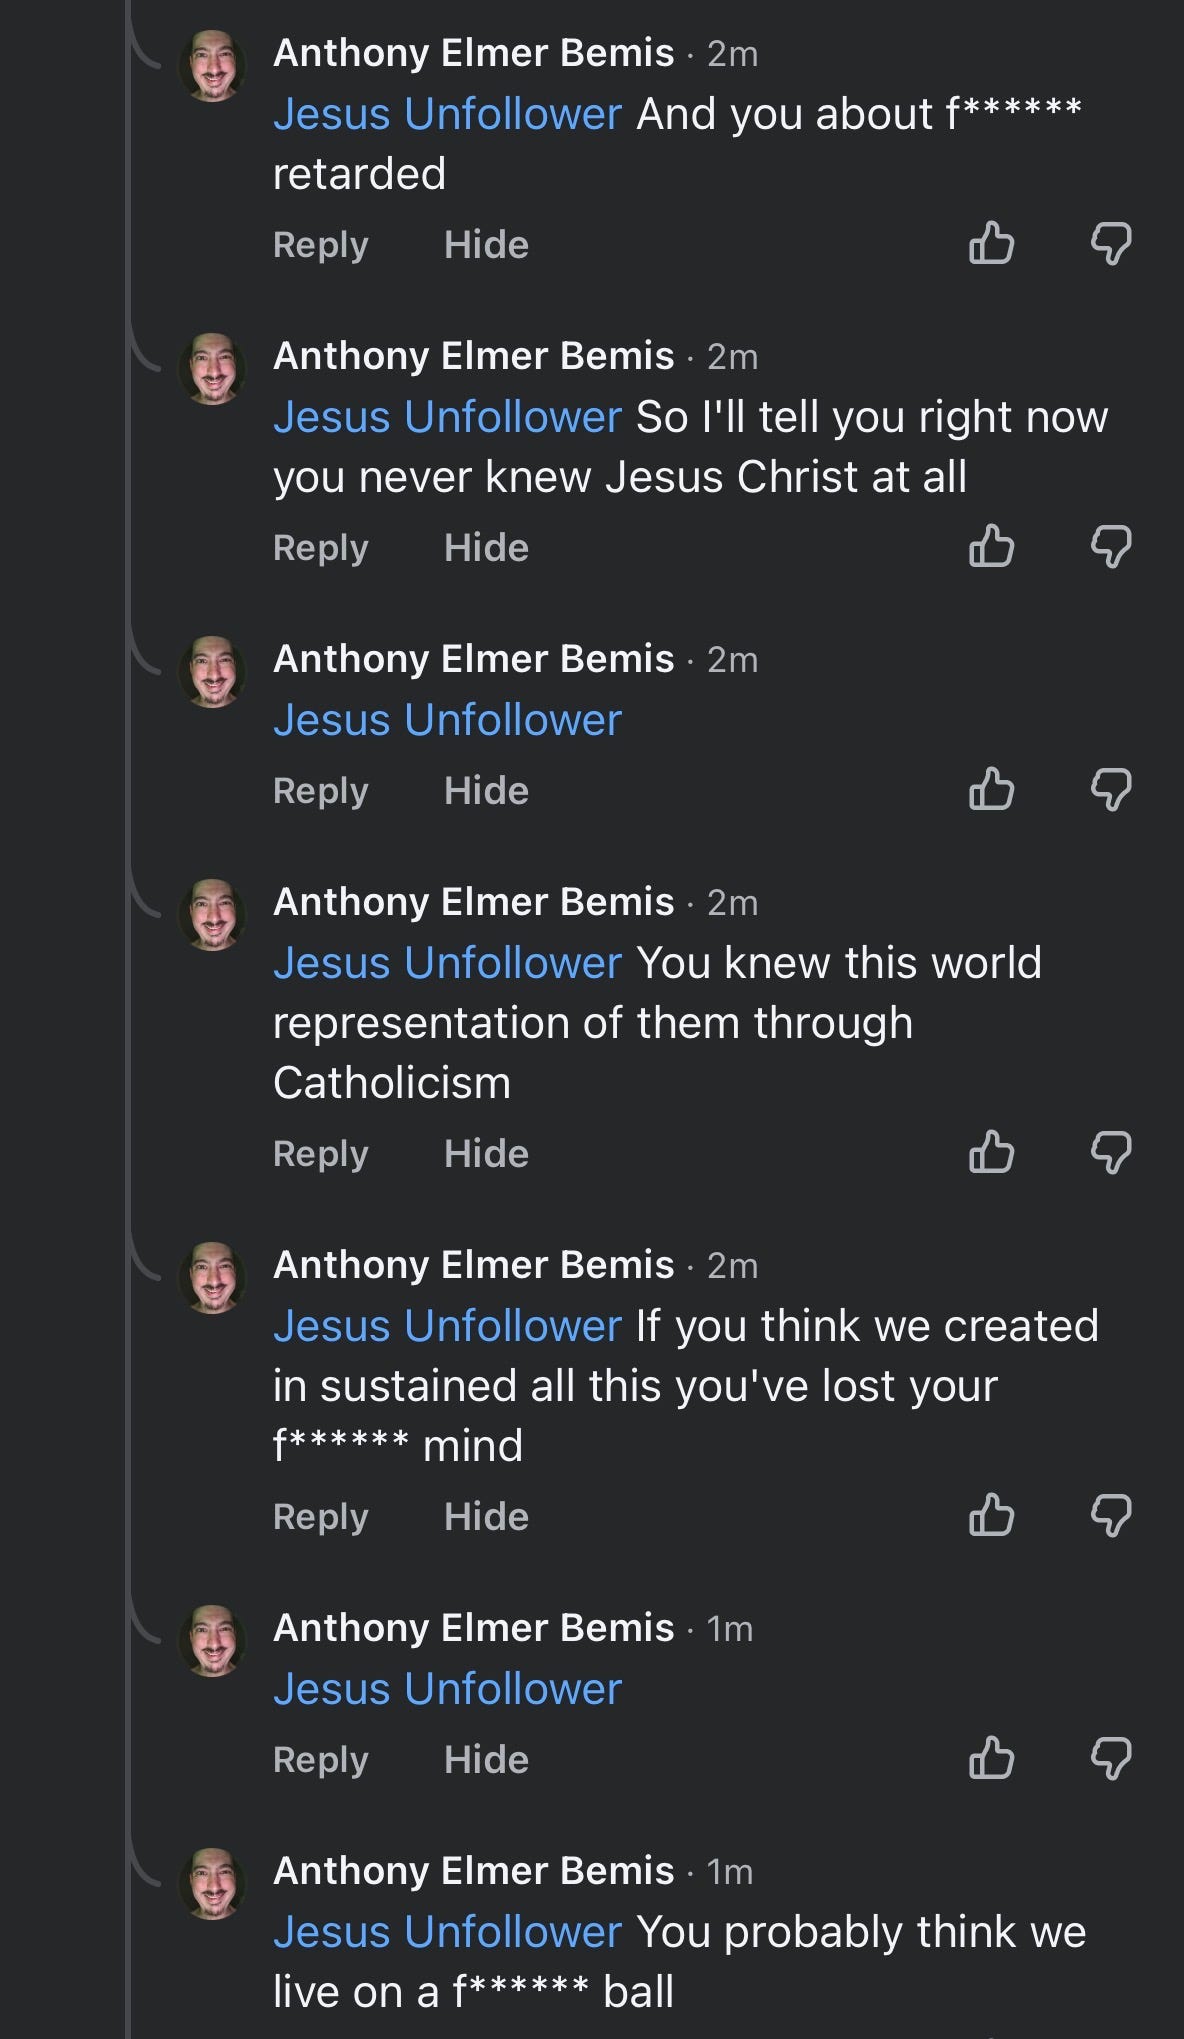1184x2039 pixels.
Task: Like the 1m comment with only a mention
Action: tap(991, 1758)
